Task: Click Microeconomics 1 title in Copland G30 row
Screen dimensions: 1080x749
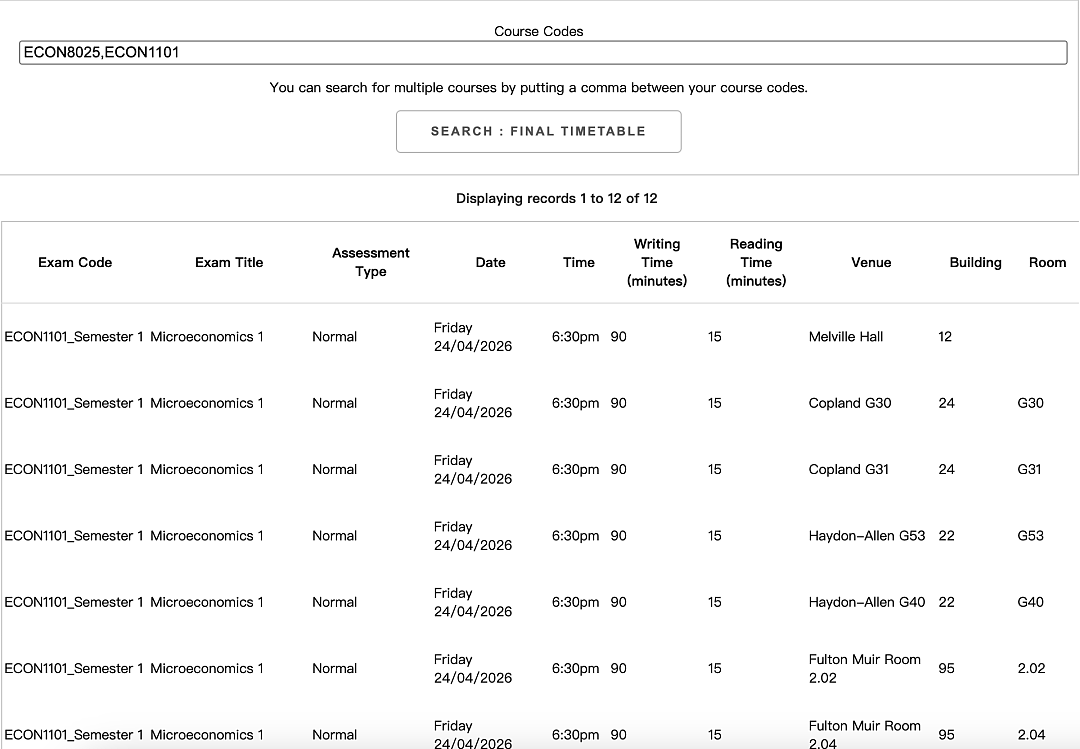Action: (x=207, y=403)
